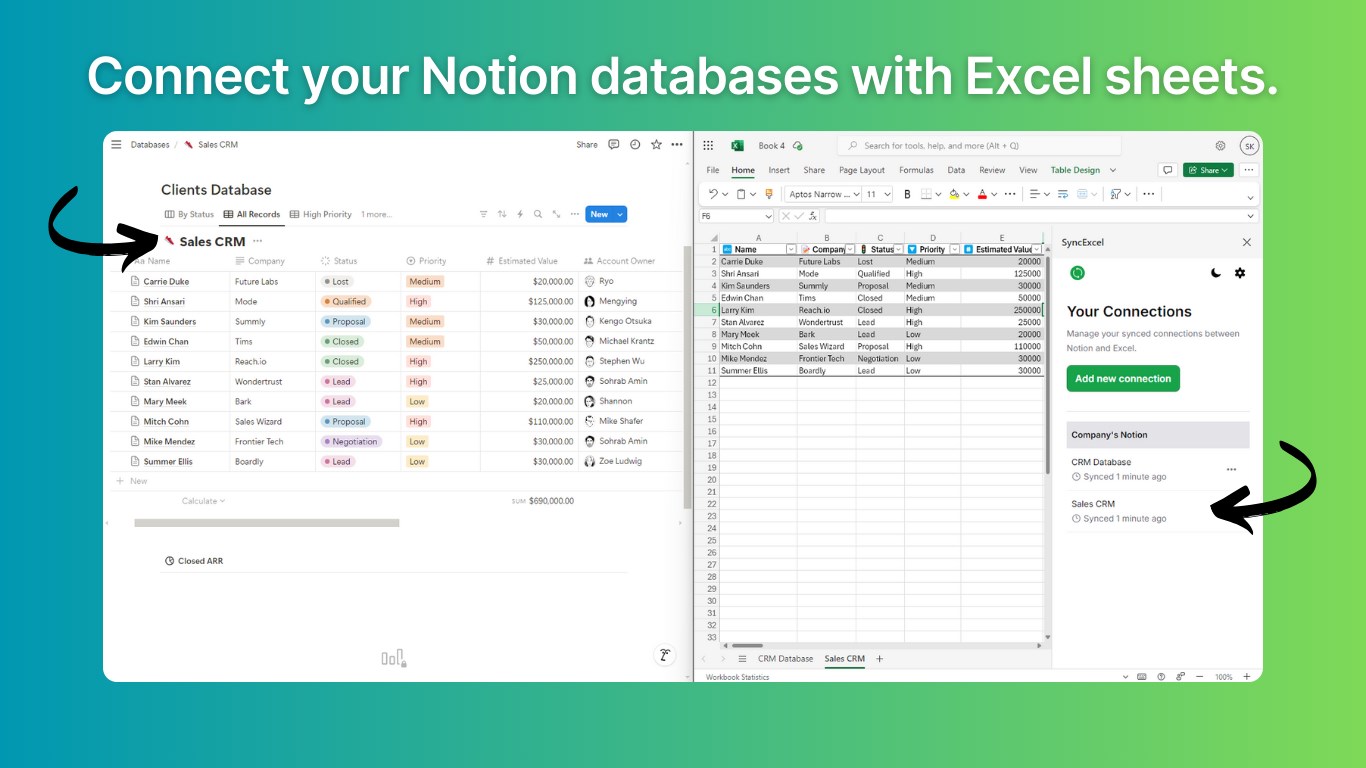
Task: Show Notion '1 more...' views
Action: coord(376,214)
